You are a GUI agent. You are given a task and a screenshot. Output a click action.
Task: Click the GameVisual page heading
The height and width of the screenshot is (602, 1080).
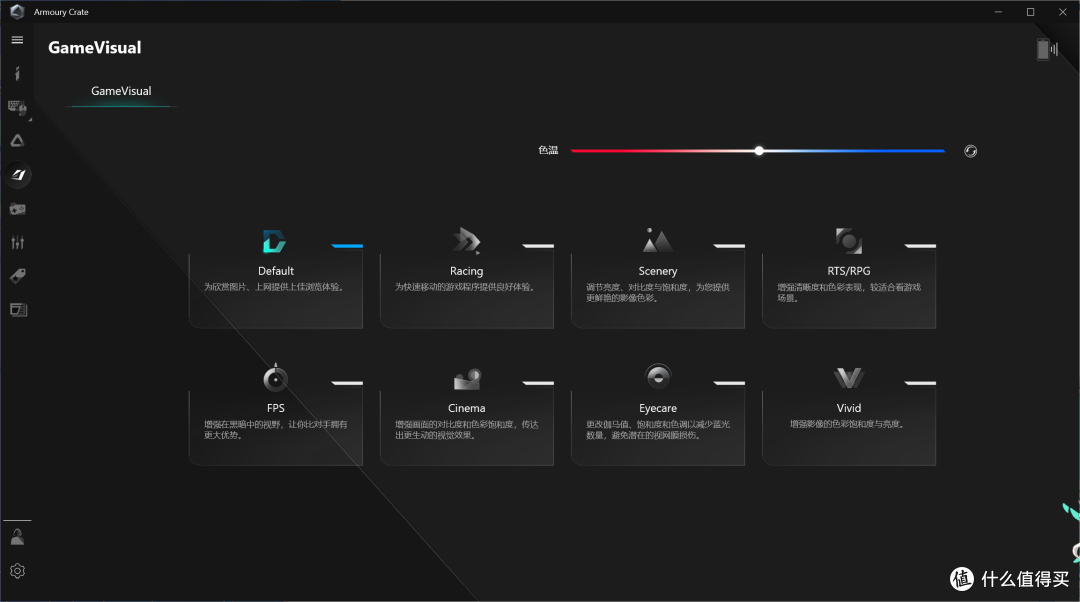(x=94, y=48)
